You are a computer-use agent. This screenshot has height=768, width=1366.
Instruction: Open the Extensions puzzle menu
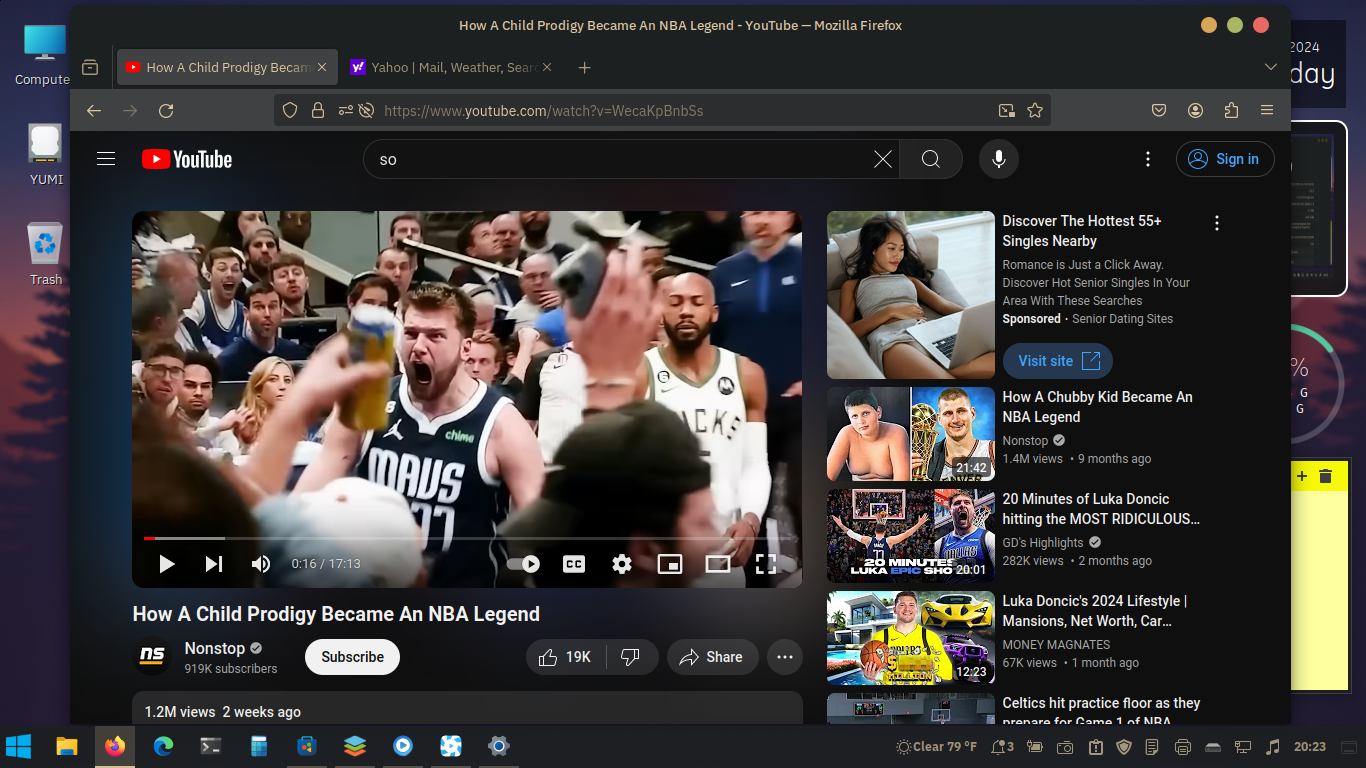(x=1231, y=110)
